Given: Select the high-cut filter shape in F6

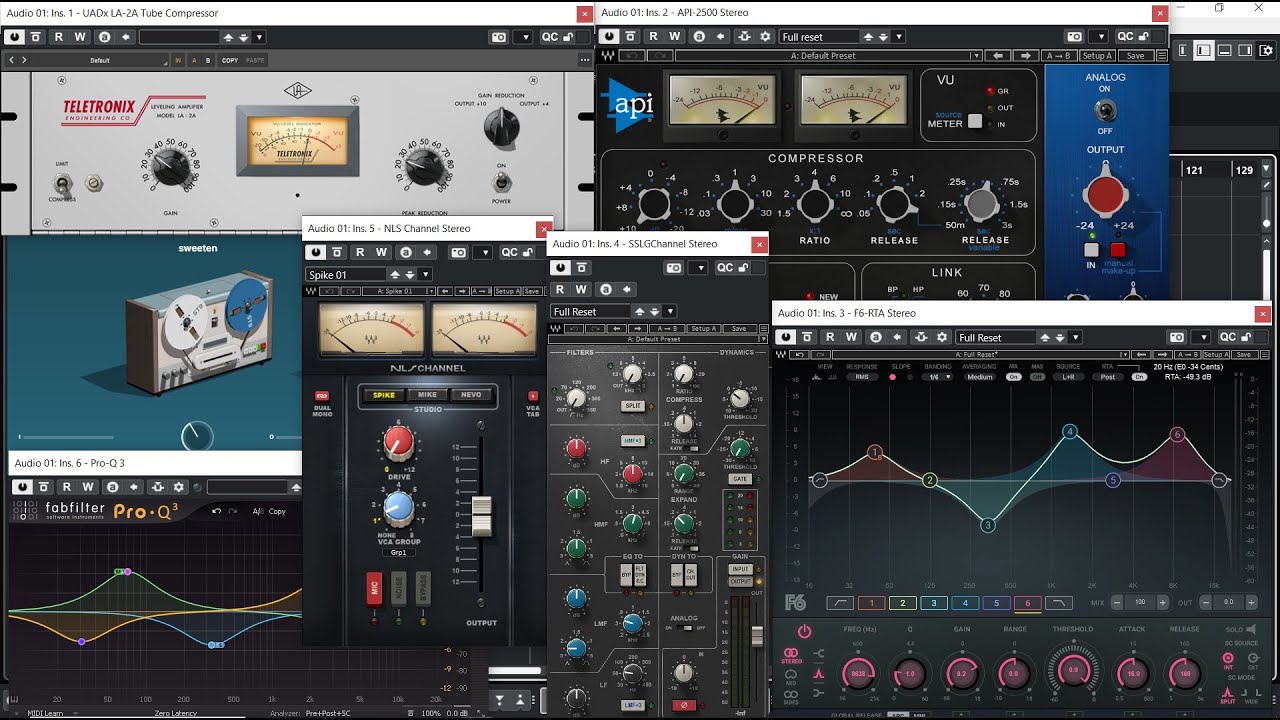Looking at the screenshot, I should point(1058,603).
